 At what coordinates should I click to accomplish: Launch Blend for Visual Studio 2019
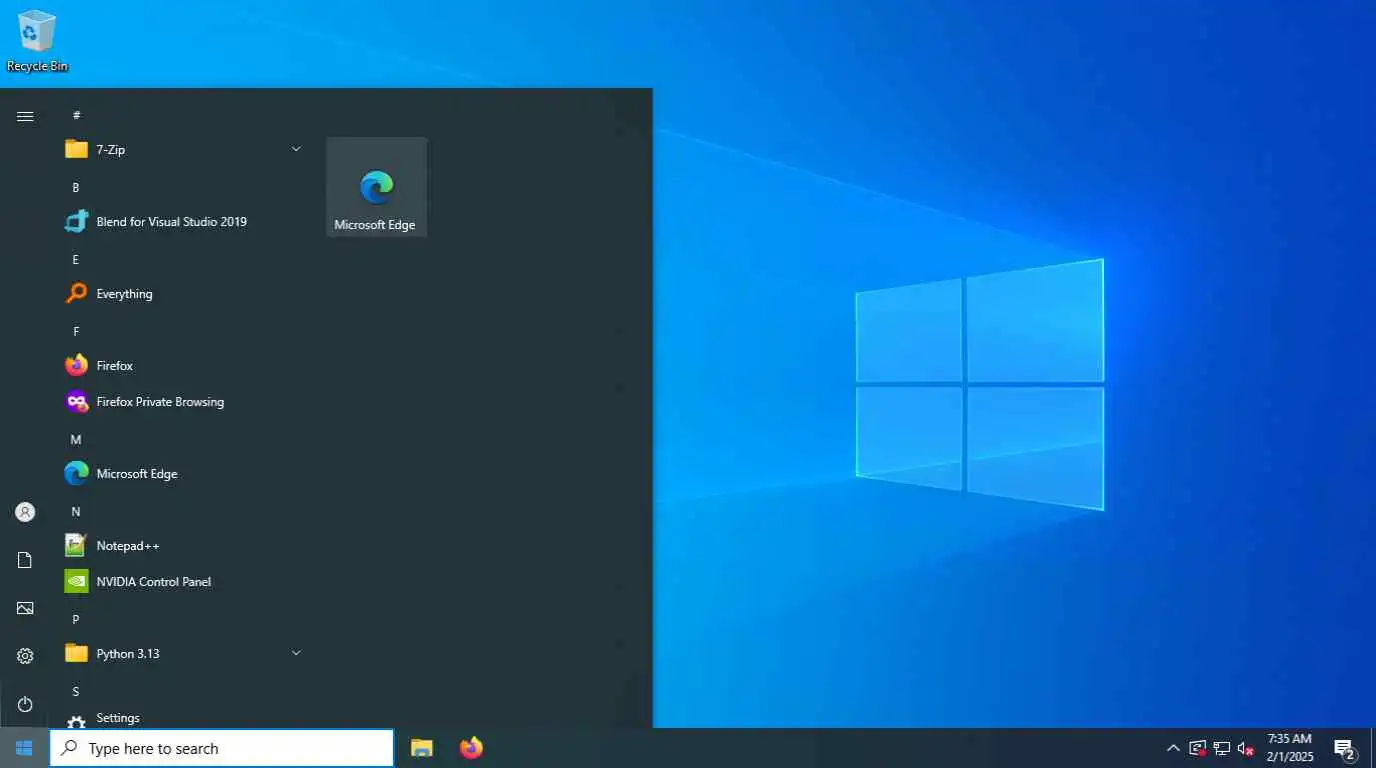pos(185,222)
